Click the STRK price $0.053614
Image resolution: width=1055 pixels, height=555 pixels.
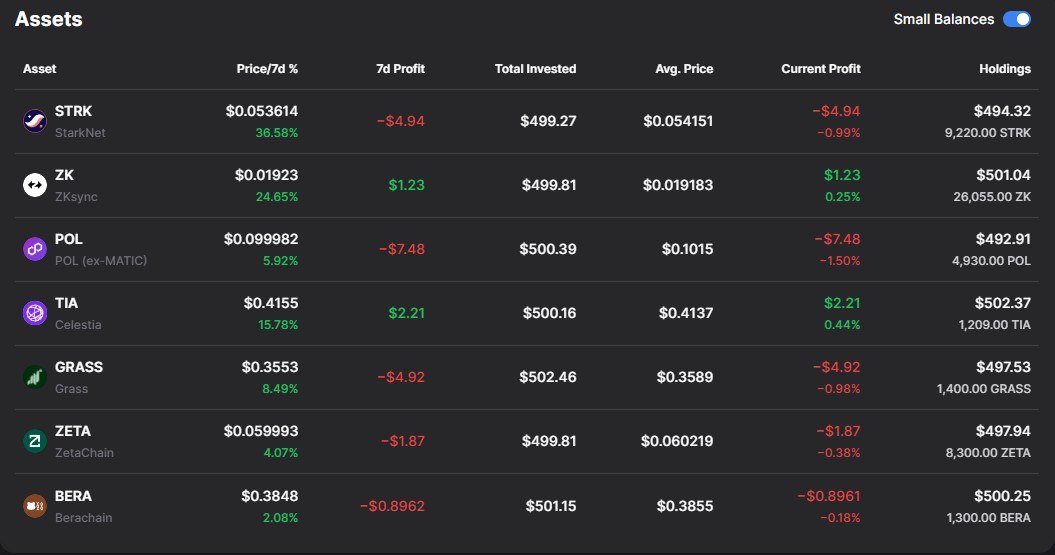coord(262,111)
